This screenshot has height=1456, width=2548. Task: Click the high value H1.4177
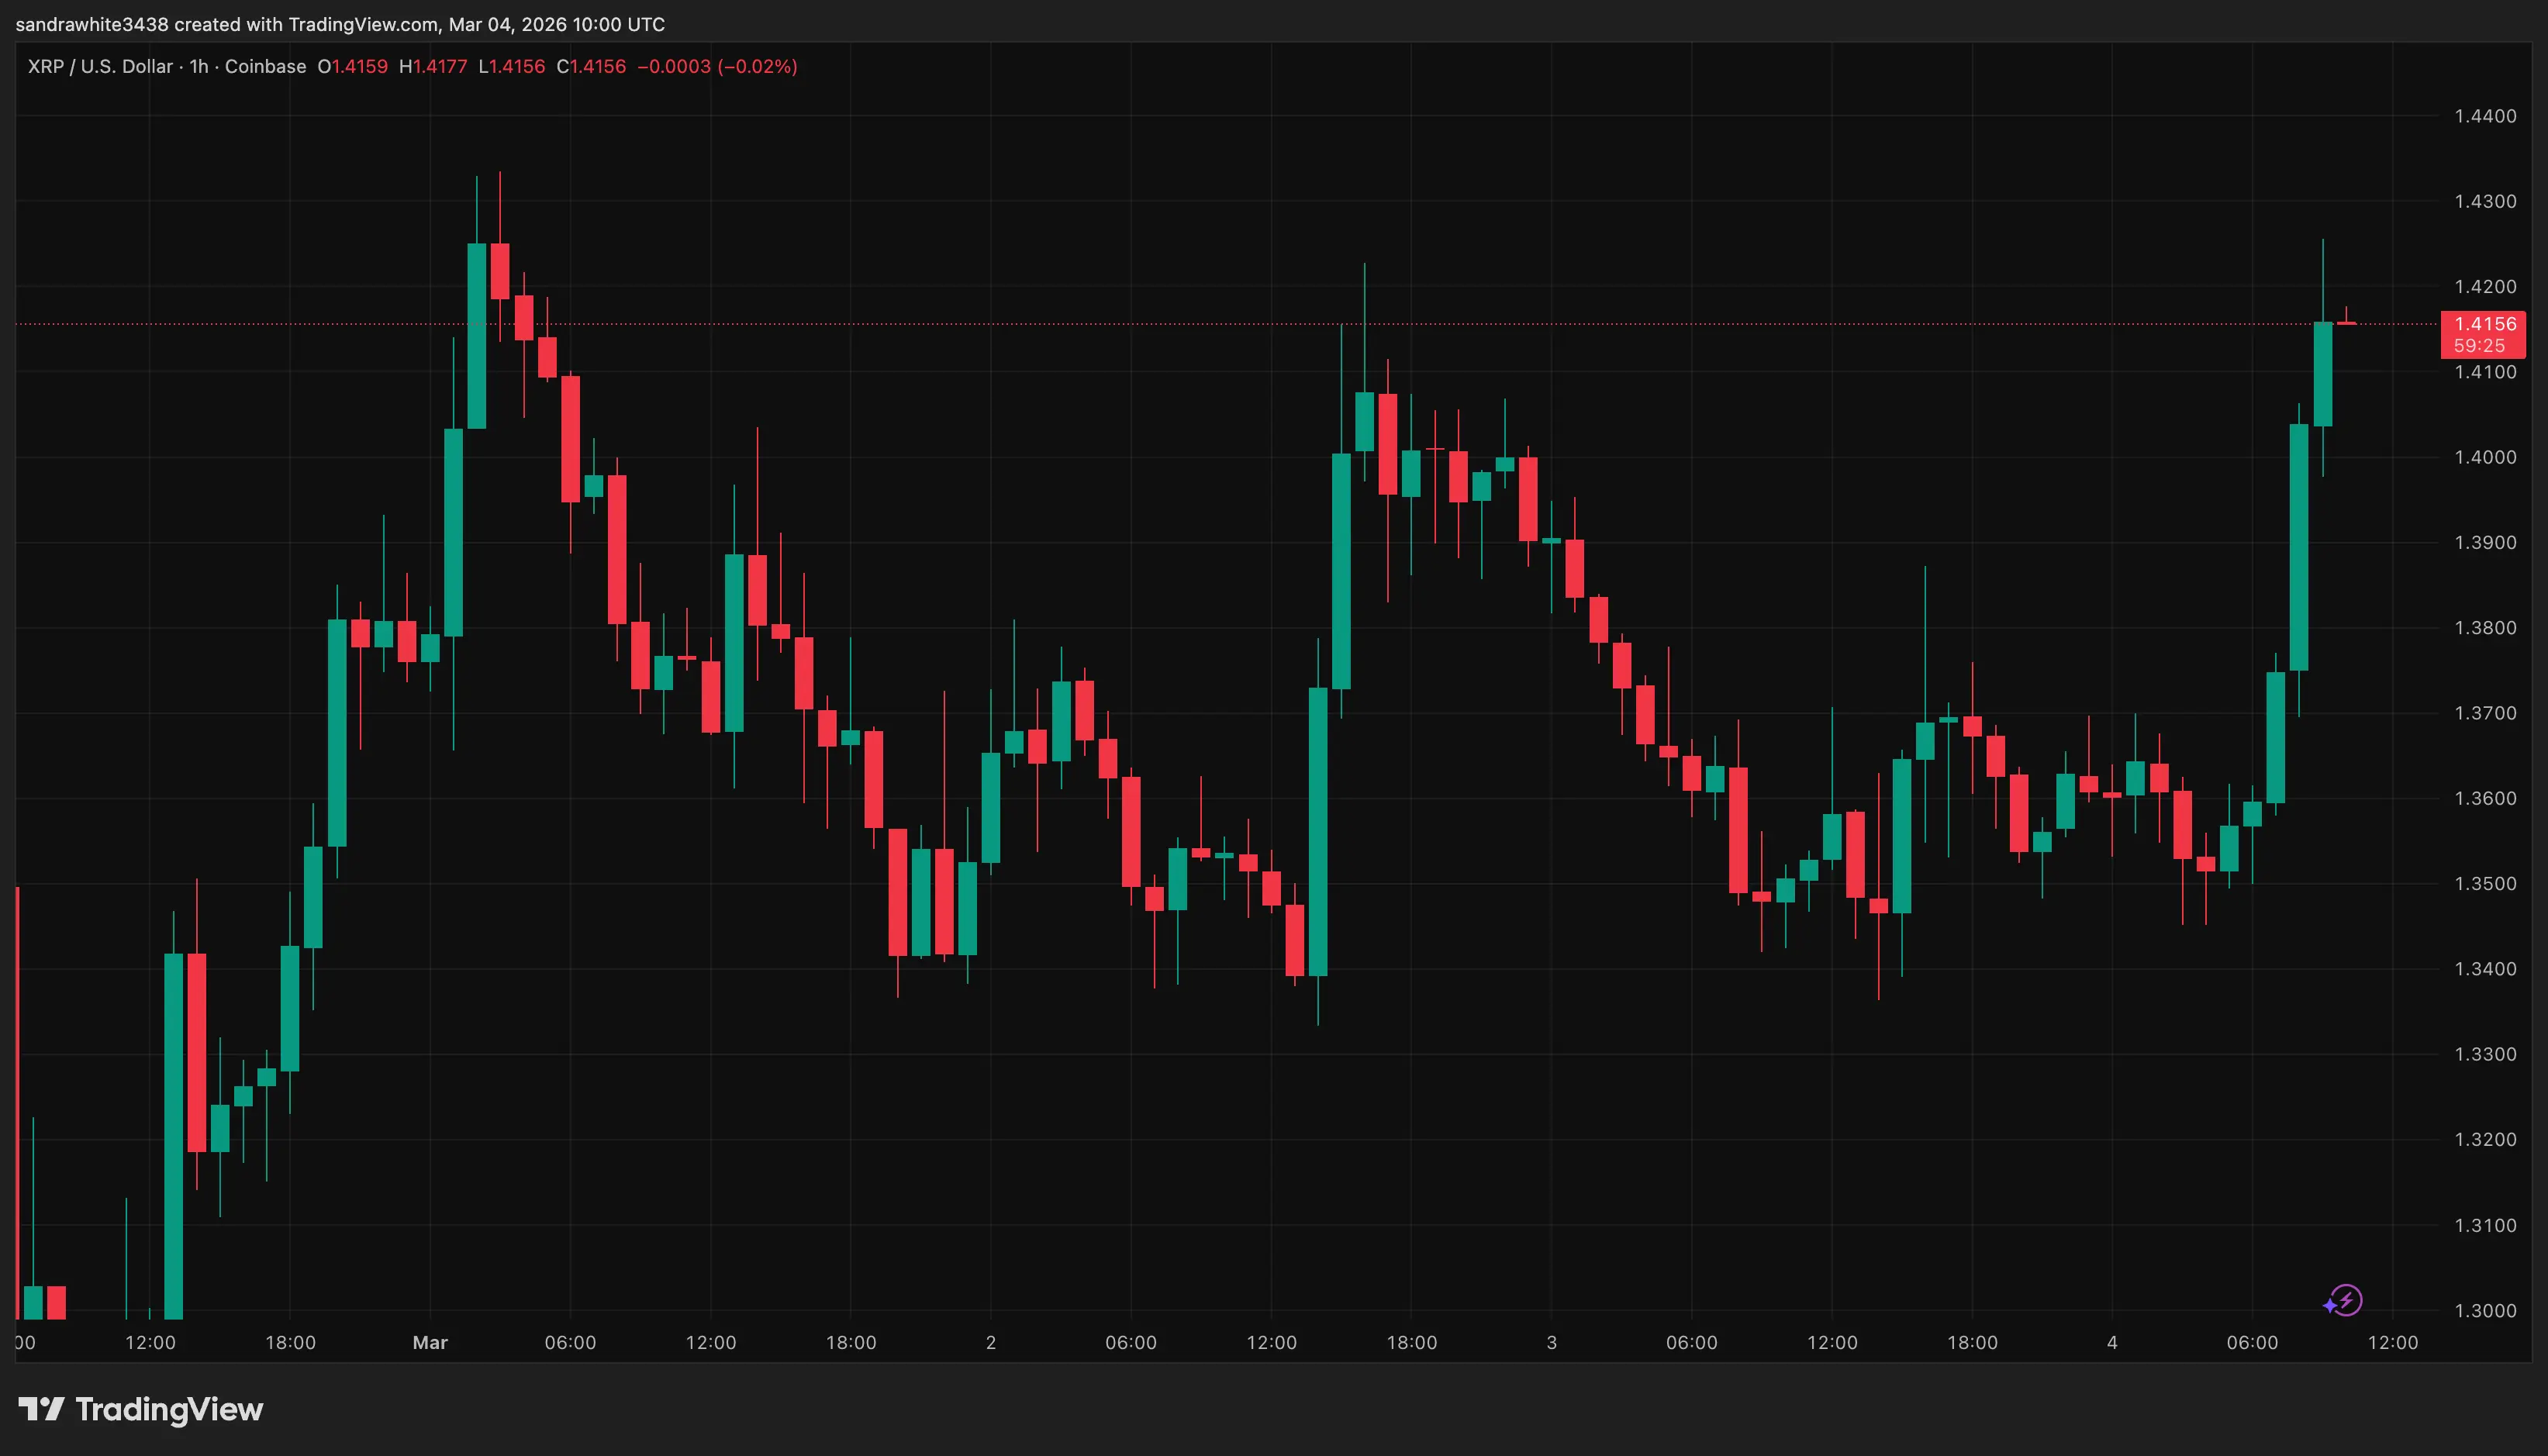pyautogui.click(x=433, y=67)
